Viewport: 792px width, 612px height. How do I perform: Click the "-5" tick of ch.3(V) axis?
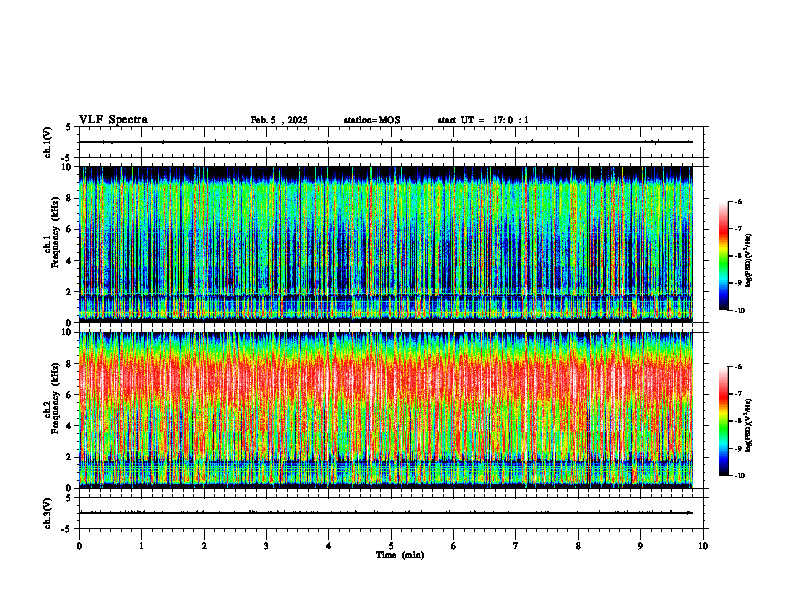(67, 529)
